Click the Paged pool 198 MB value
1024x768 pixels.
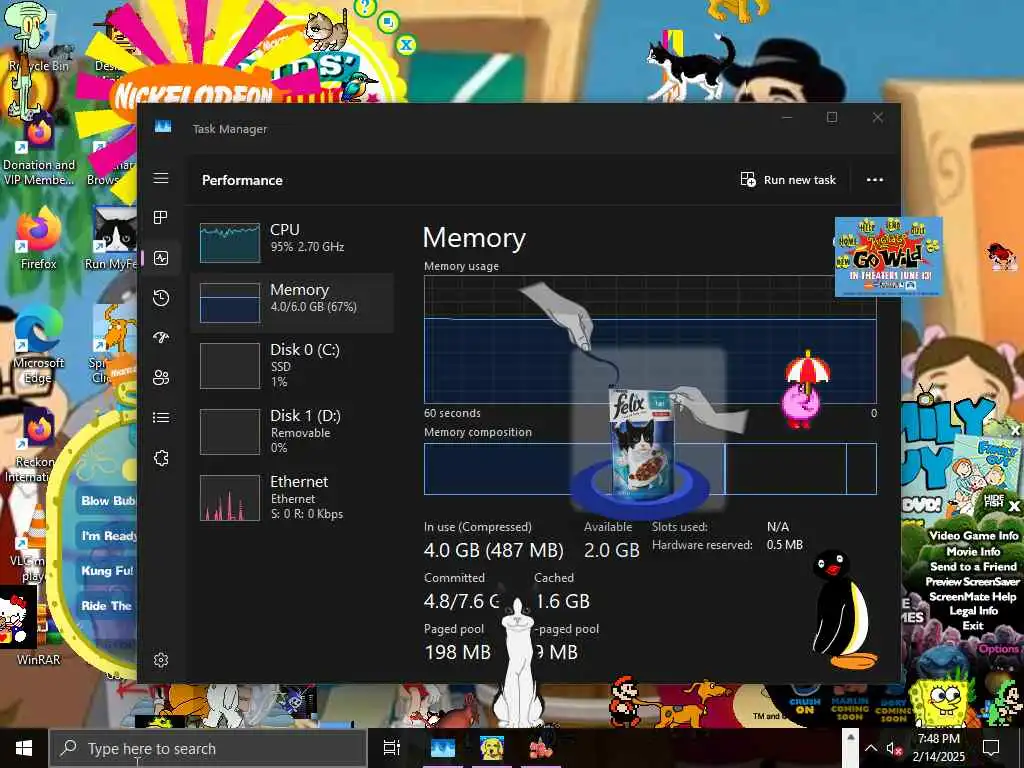(x=457, y=652)
